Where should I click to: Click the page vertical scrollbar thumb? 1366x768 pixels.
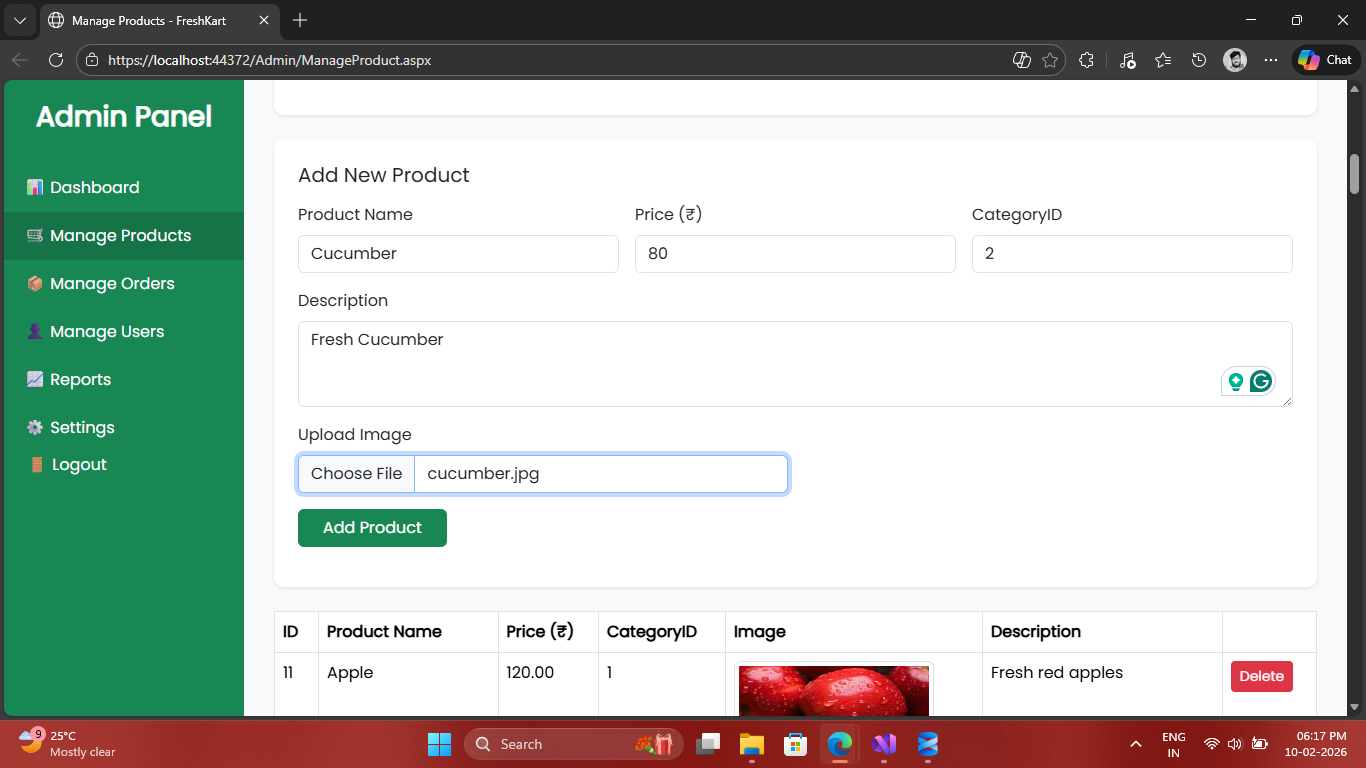point(1355,174)
